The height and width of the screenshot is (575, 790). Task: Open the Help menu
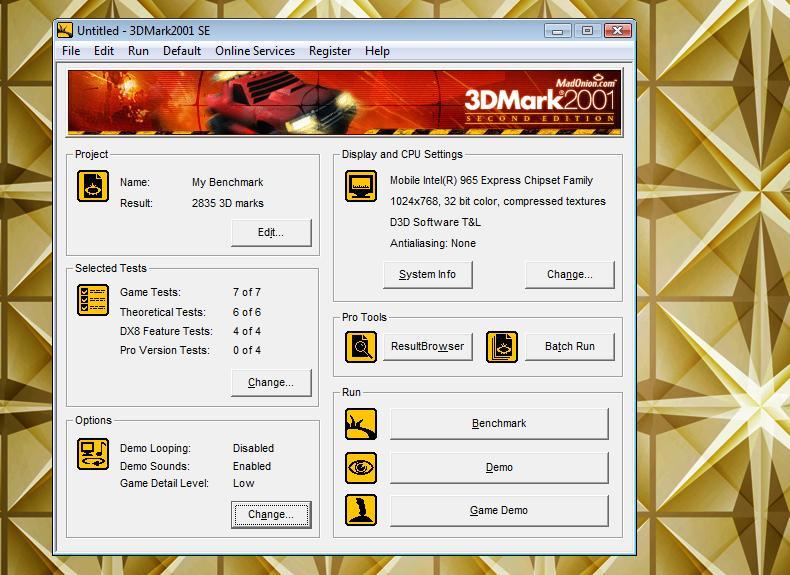pos(377,51)
